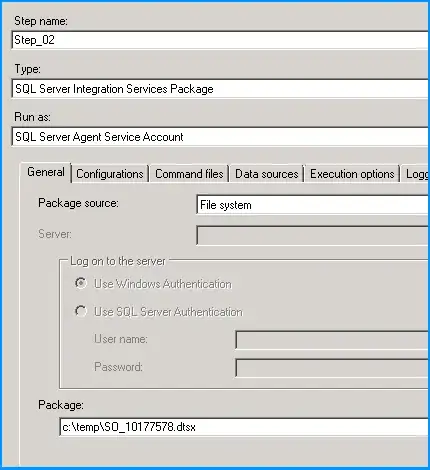Click the Package label above the path
This screenshot has width=430, height=470.
point(61,405)
